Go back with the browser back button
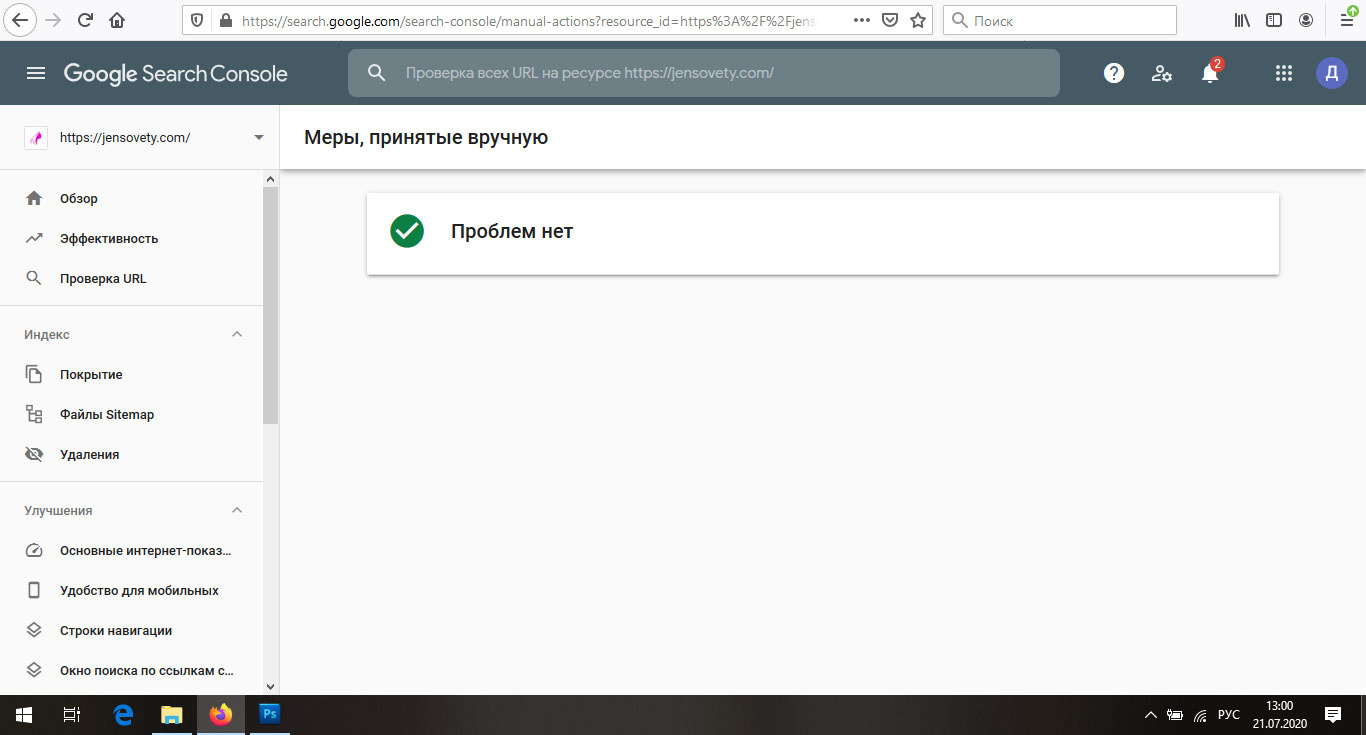Screen dimensions: 1366x735 point(19,20)
